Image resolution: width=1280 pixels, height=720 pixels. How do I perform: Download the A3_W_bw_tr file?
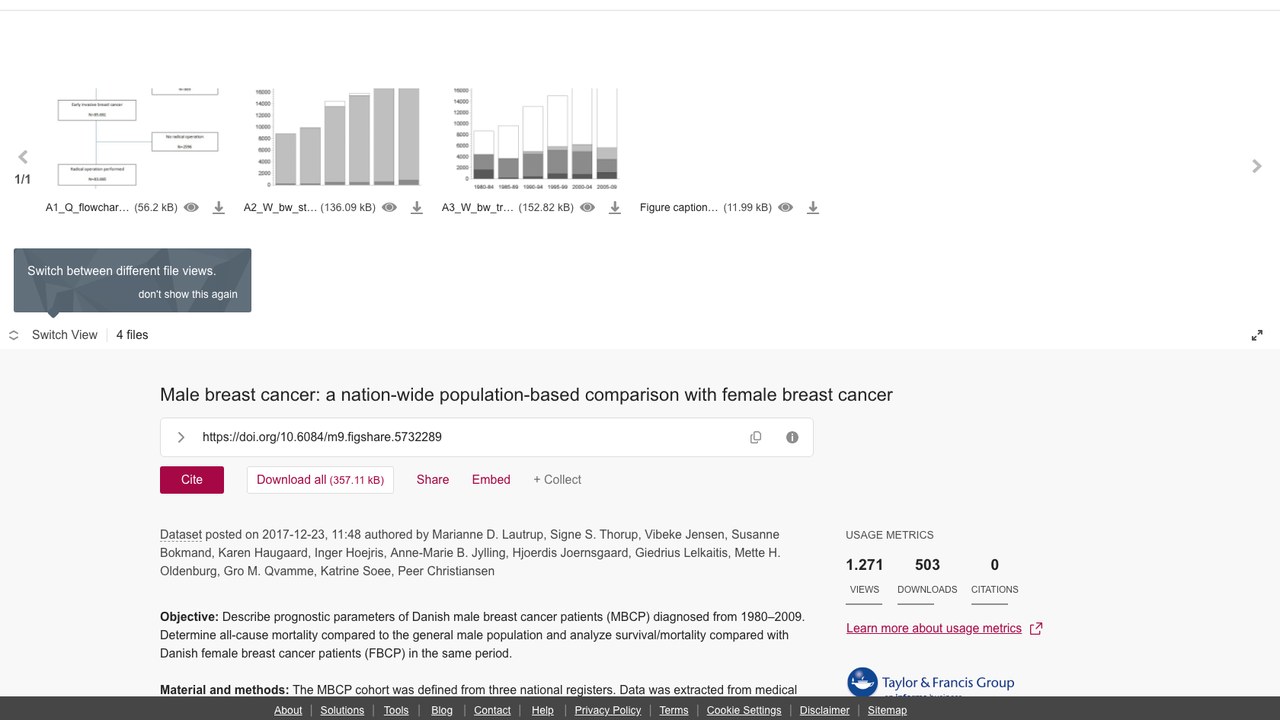click(614, 208)
